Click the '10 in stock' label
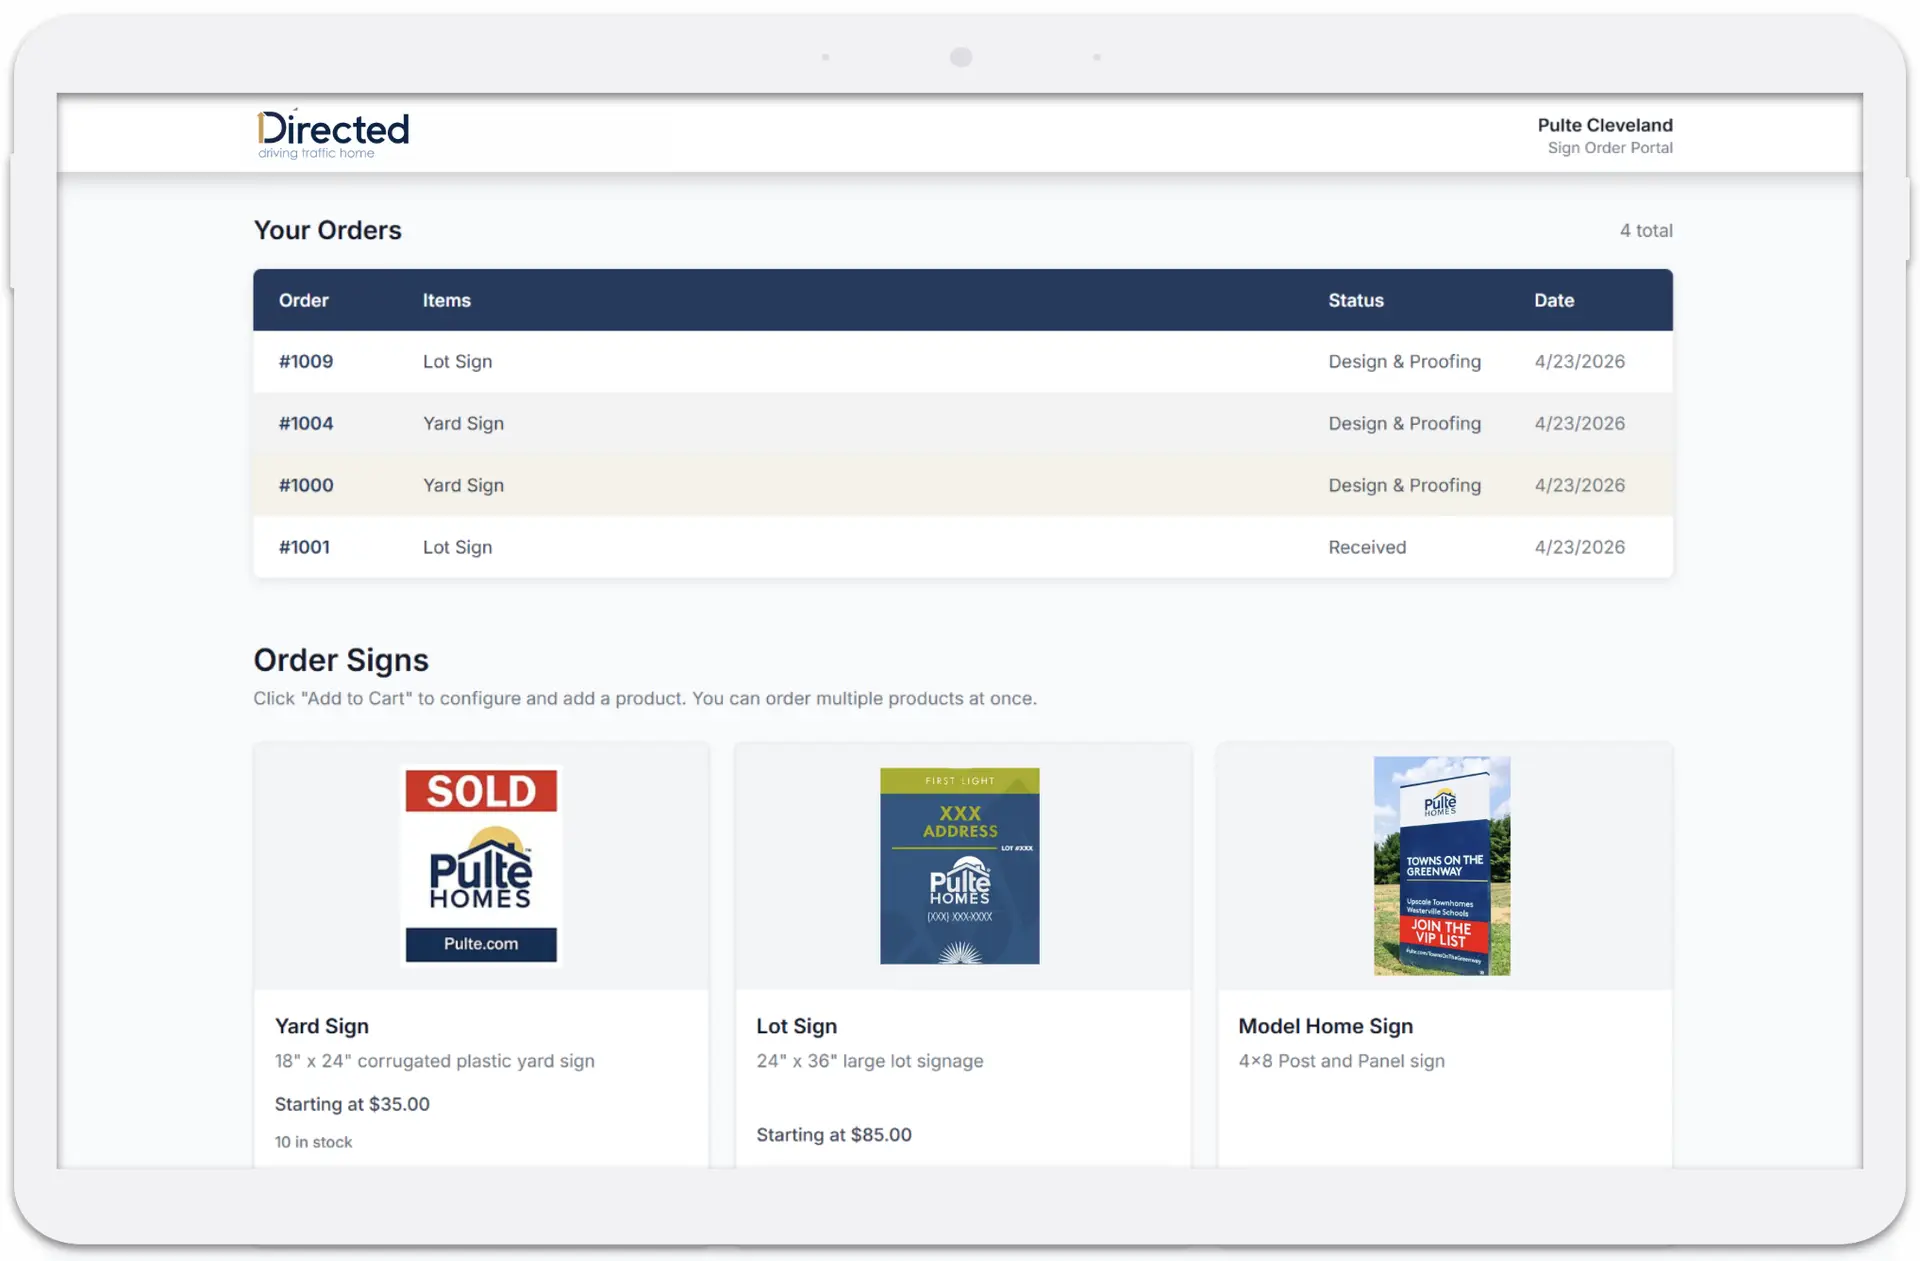 (313, 1142)
